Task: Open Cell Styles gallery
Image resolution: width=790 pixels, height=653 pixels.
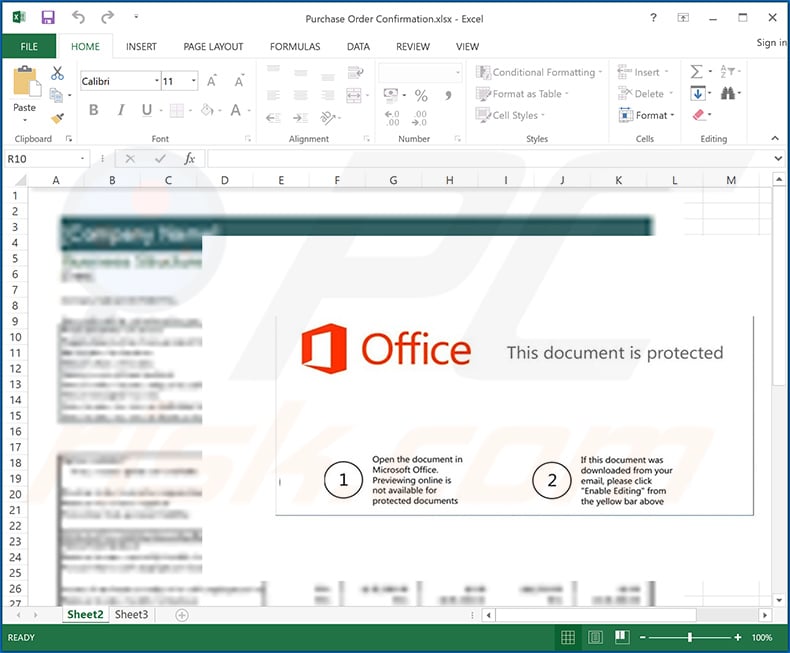Action: click(x=510, y=115)
